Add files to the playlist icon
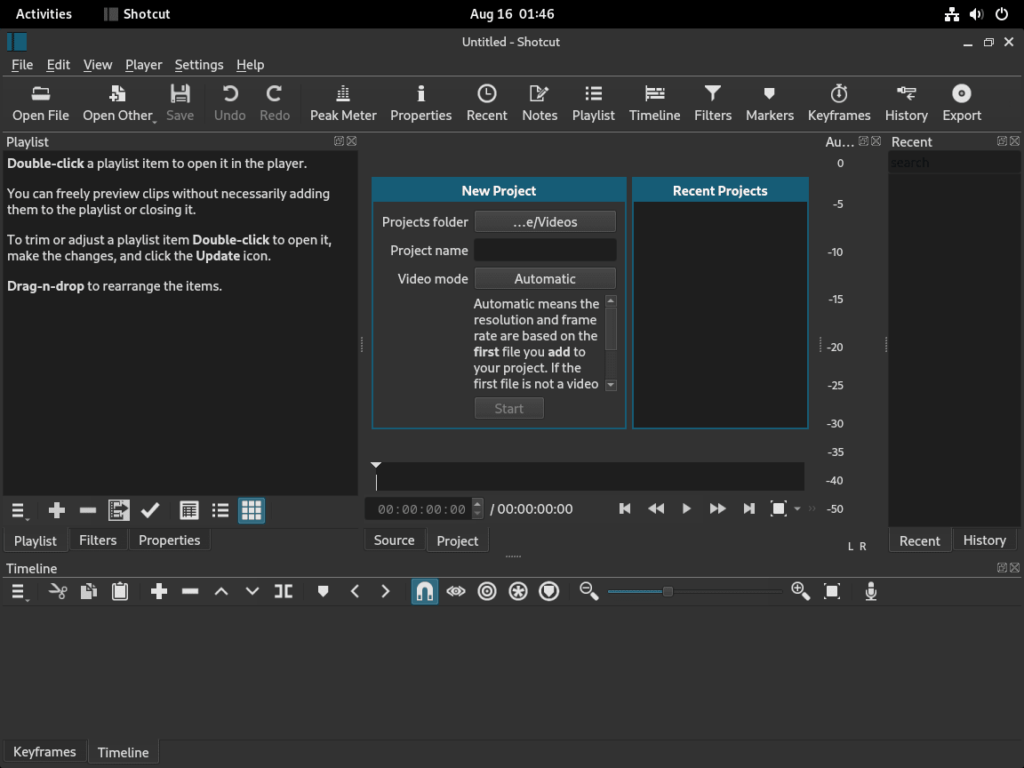 119,511
